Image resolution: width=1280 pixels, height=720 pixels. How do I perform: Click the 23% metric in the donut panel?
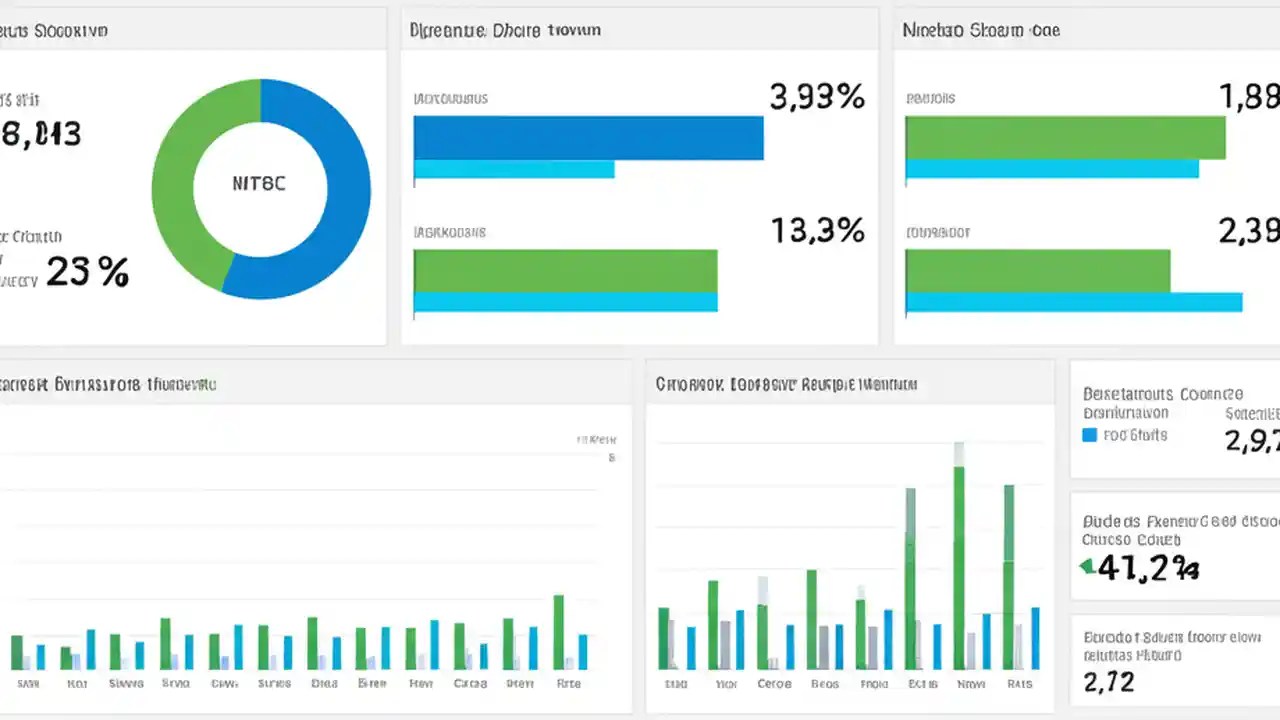tap(88, 270)
